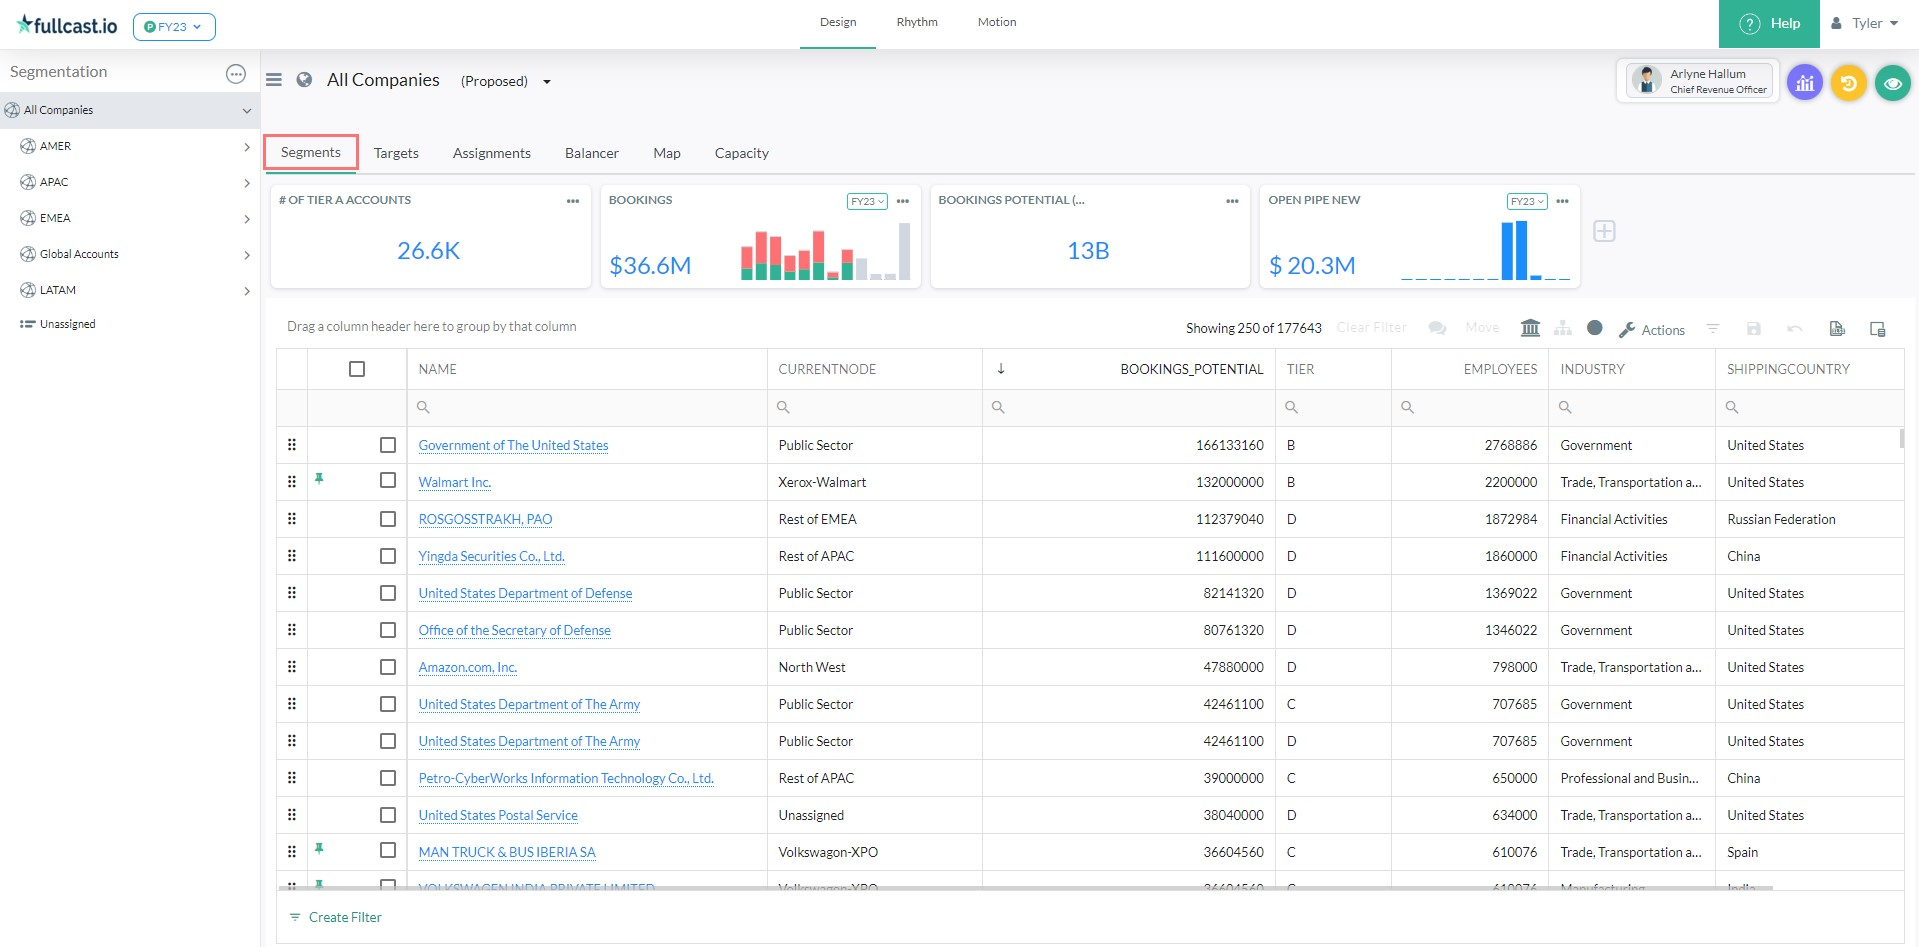Screen dimensions: 1919x947
Task: Expand the AMER node in the sidebar
Action: (x=246, y=147)
